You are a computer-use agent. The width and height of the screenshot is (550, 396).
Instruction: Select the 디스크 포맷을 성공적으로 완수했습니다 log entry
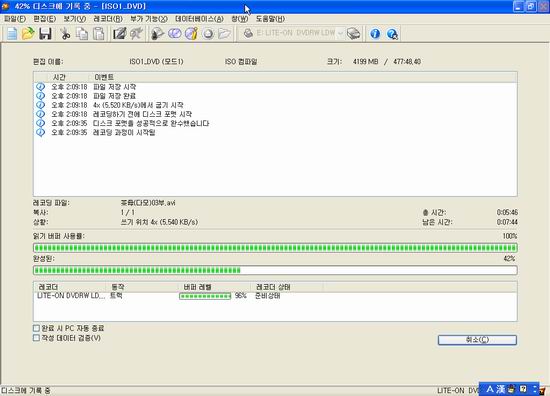(x=151, y=123)
